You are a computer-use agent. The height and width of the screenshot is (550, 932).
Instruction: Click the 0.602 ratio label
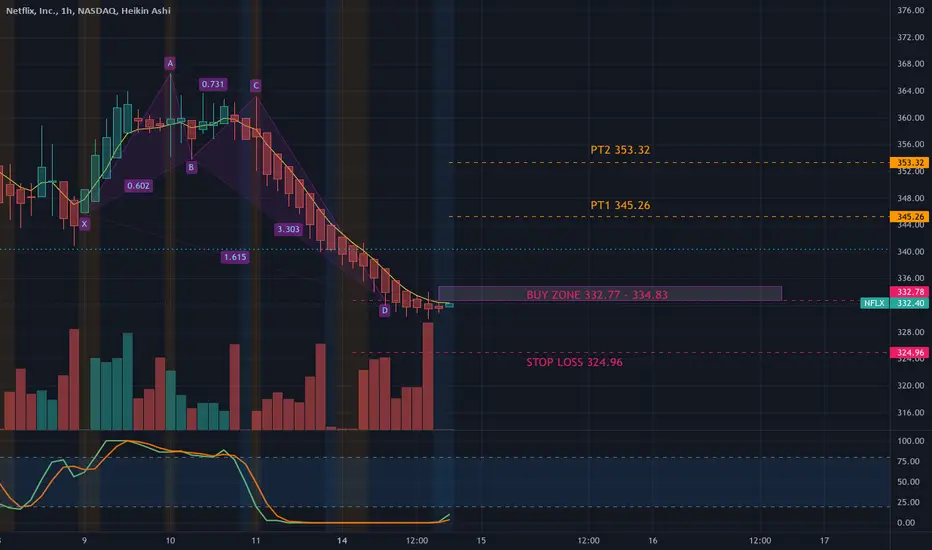[x=138, y=186]
